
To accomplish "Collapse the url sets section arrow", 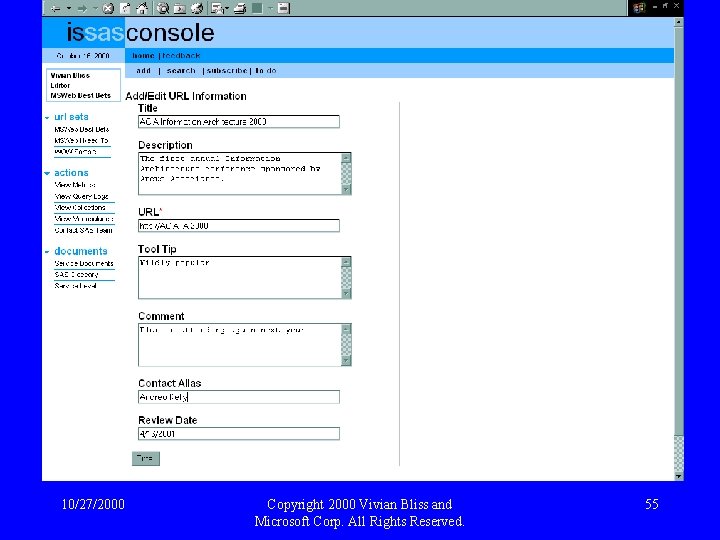I will [x=47, y=118].
